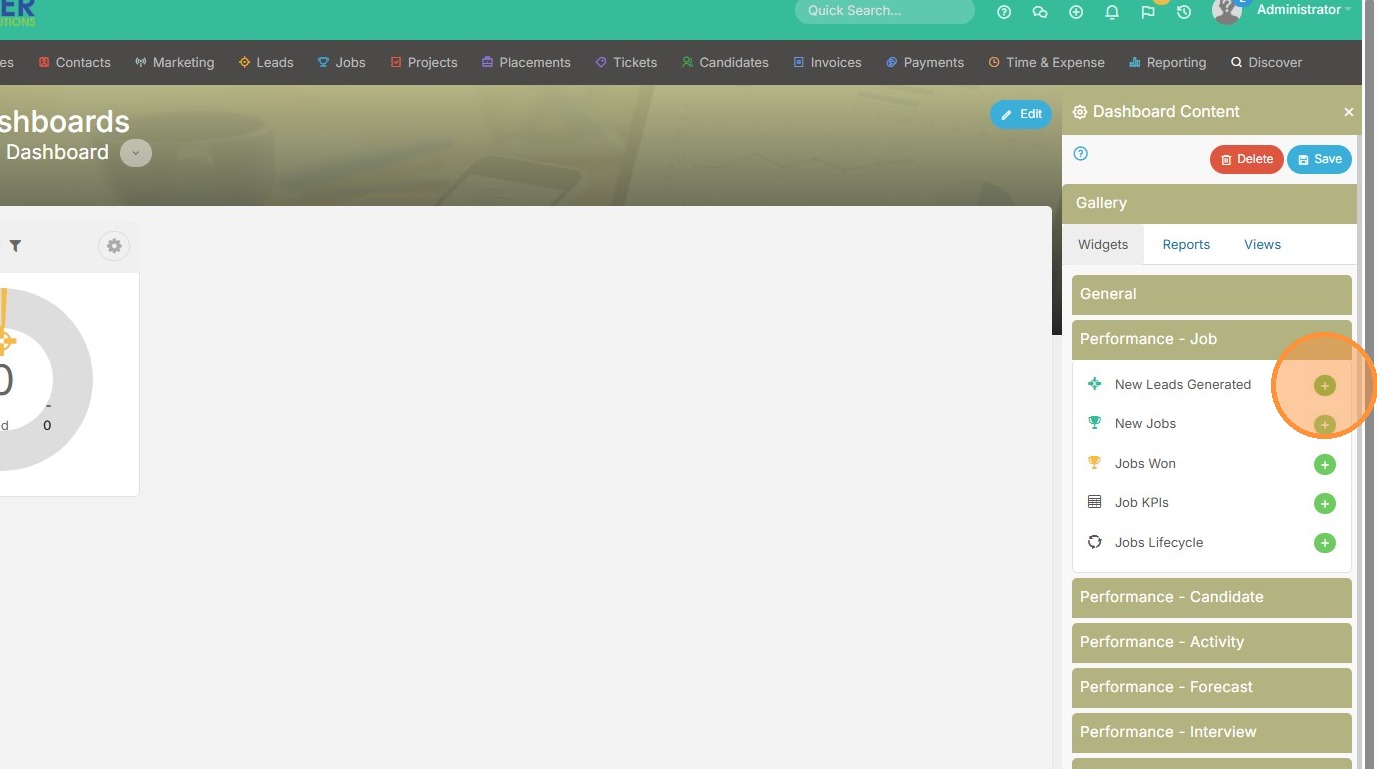This screenshot has width=1377, height=769.
Task: Click the help question mark icon in top bar
Action: pyautogui.click(x=1004, y=12)
